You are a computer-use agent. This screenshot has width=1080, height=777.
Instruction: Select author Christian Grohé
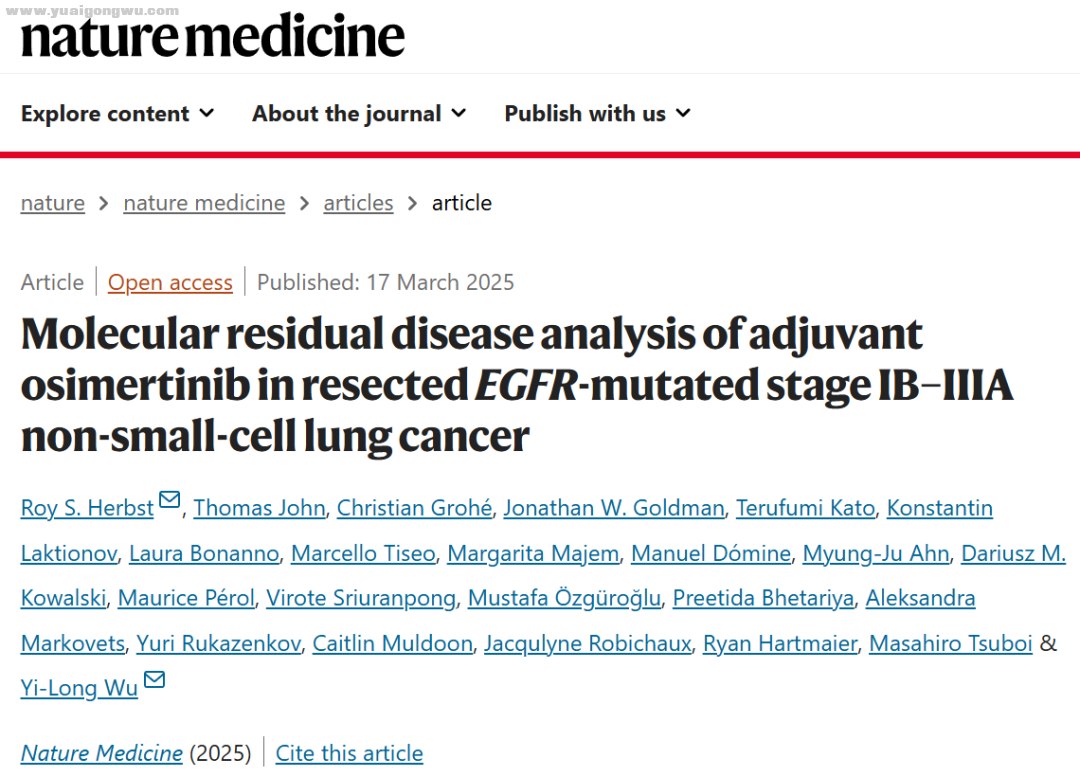coord(415,508)
